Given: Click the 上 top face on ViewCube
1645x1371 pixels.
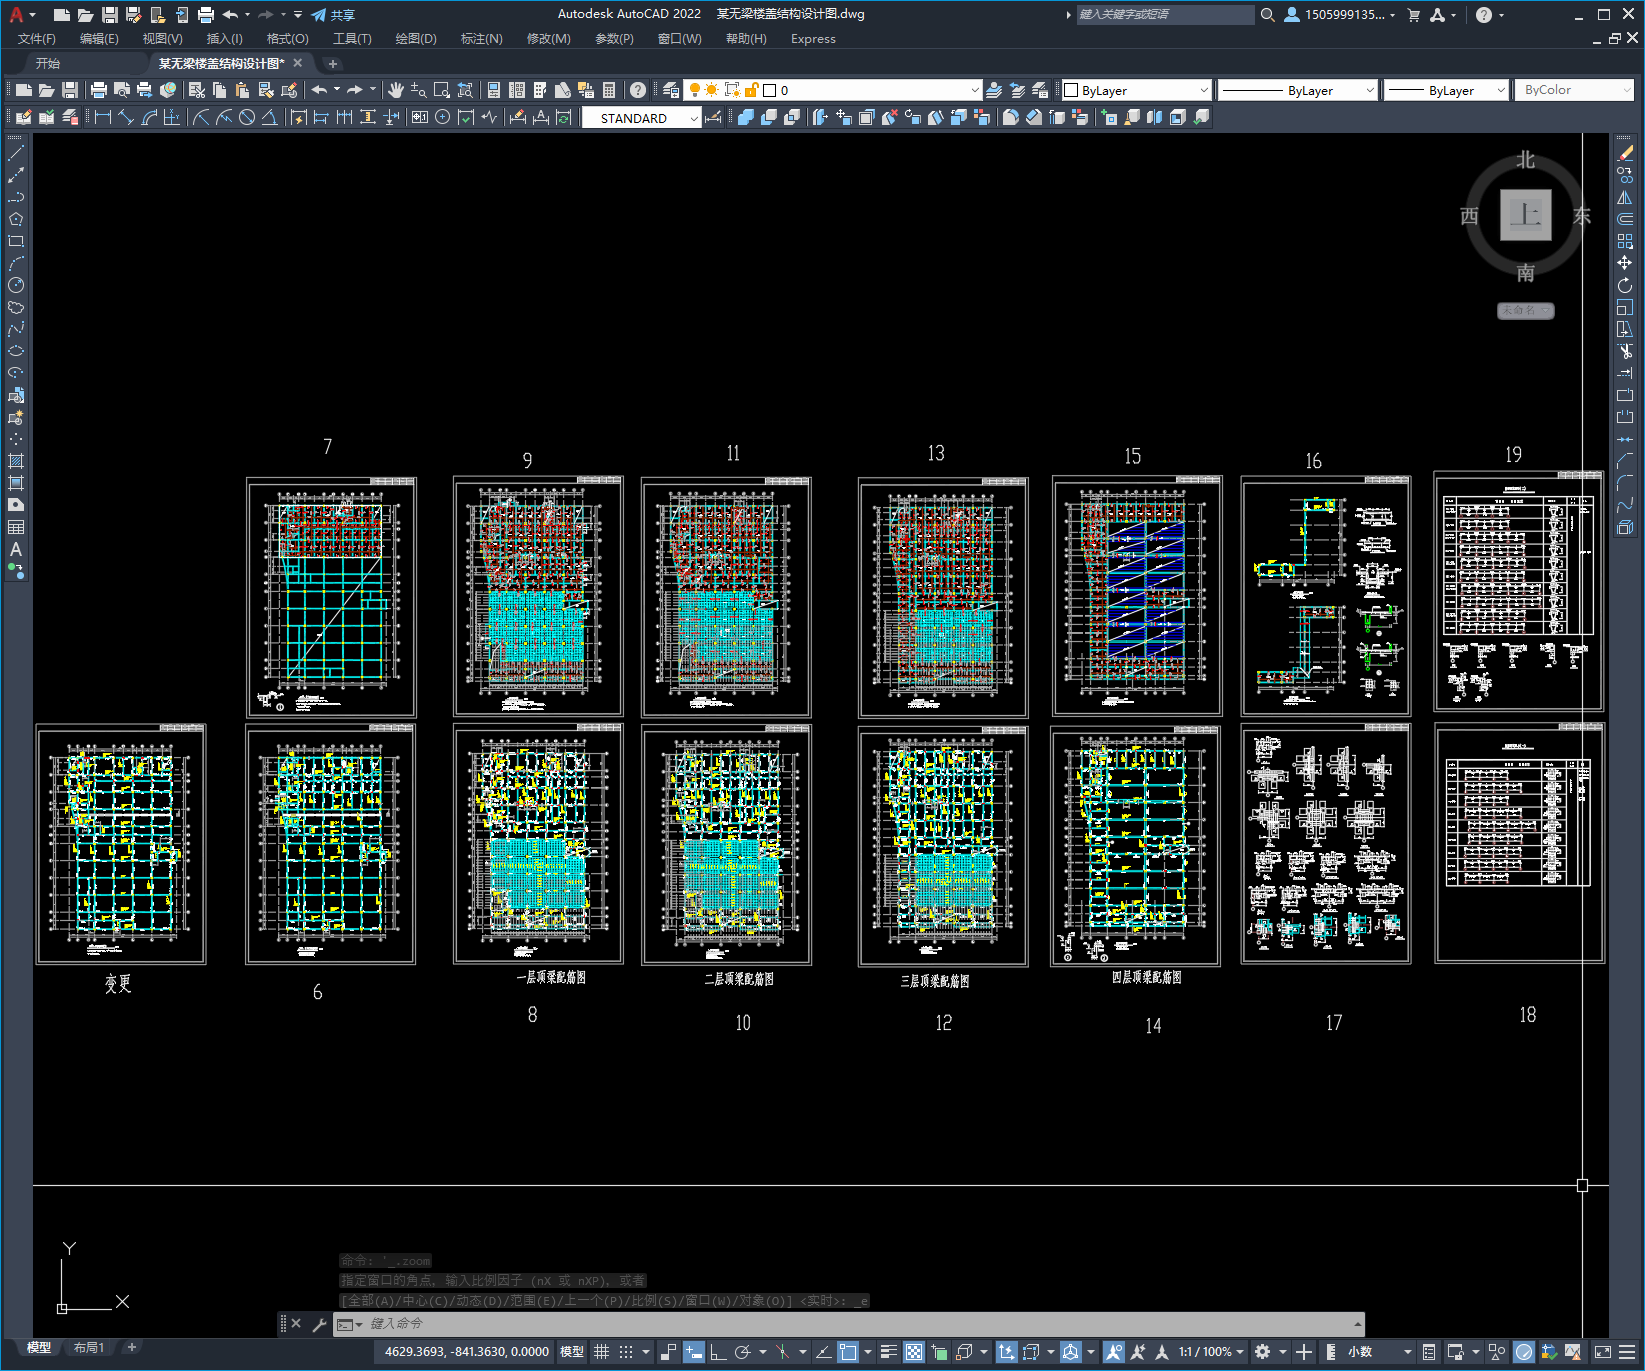Looking at the screenshot, I should pyautogui.click(x=1525, y=215).
